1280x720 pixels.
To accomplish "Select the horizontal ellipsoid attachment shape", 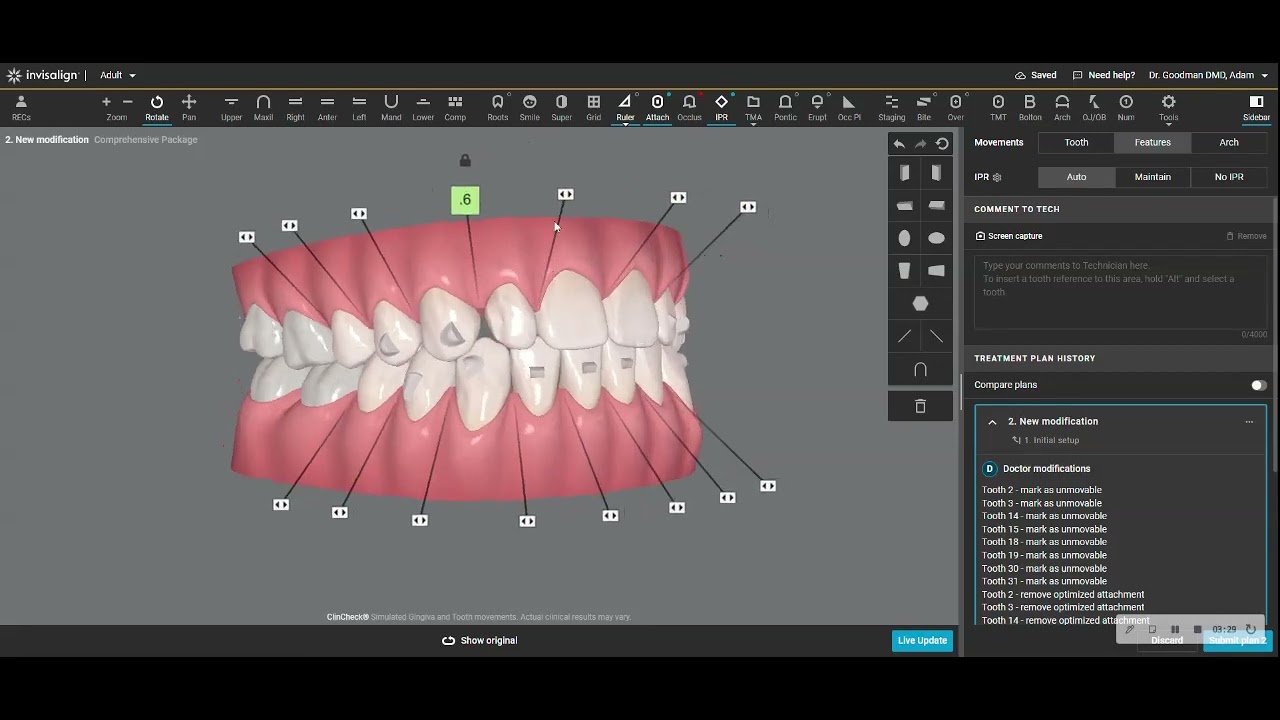I will (x=936, y=238).
